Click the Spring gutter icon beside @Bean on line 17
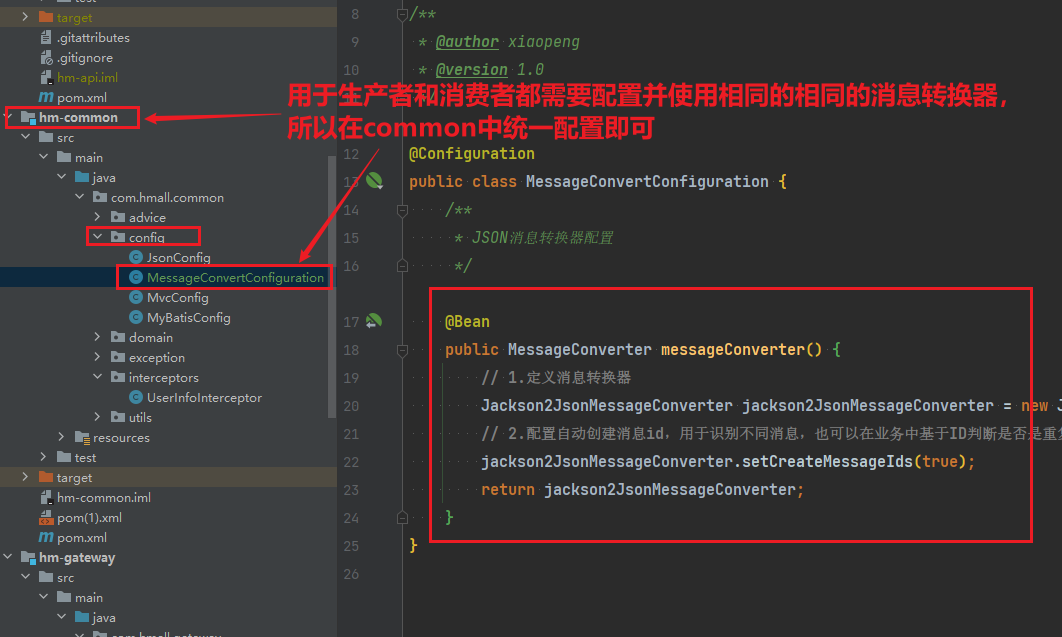Screen dimensions: 1062x637 click(373, 321)
